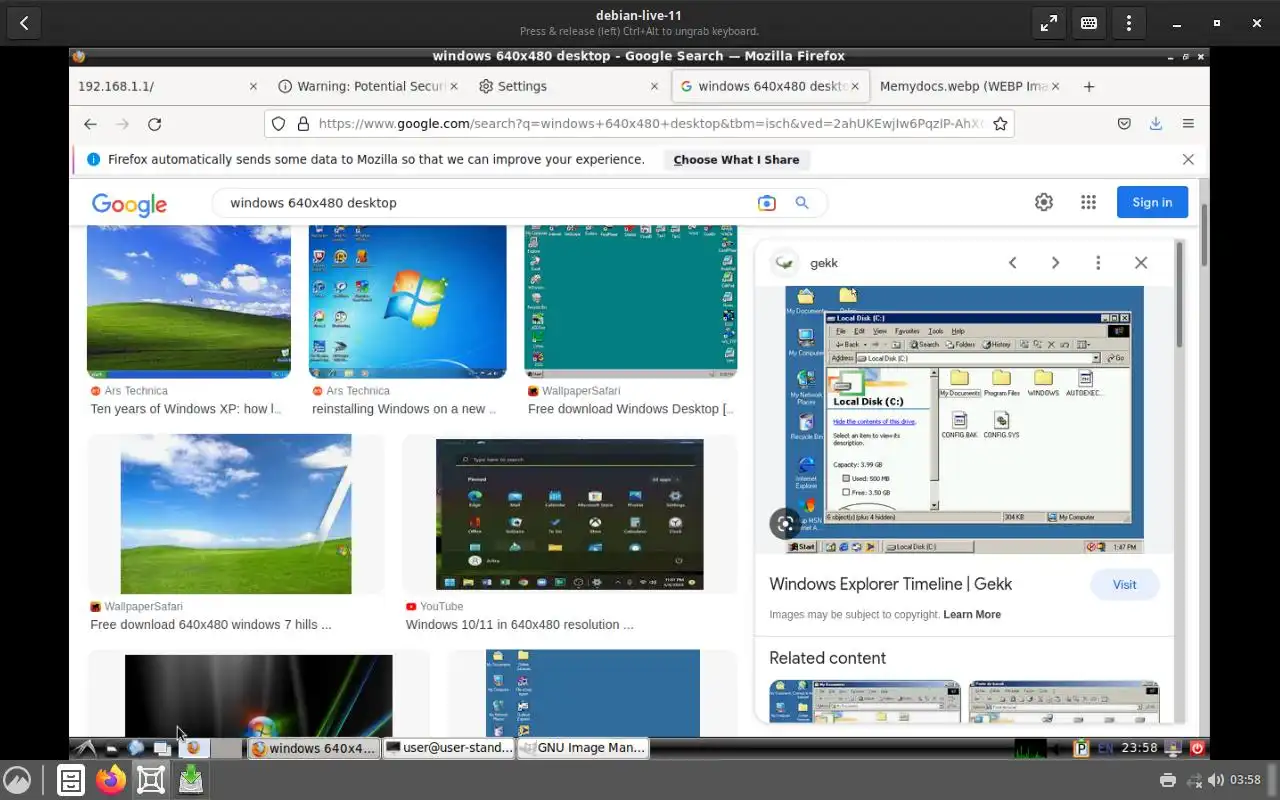Click 'reinstalling Windows on a new' caption
The image size is (1280, 800).
coord(404,409)
